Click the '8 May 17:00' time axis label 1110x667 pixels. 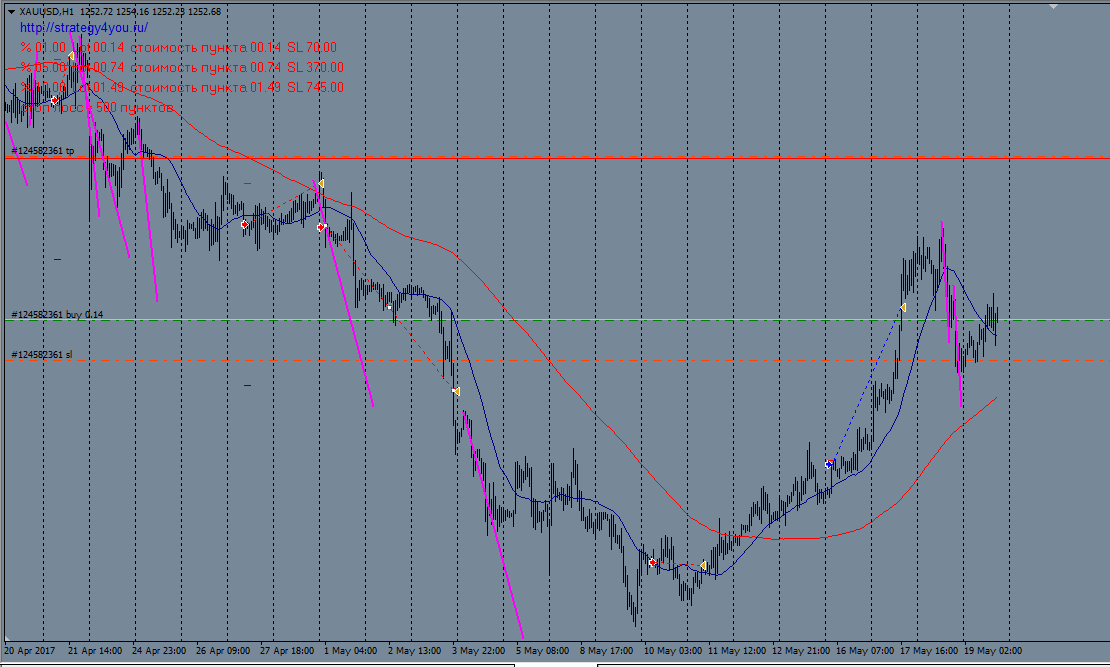(x=606, y=650)
